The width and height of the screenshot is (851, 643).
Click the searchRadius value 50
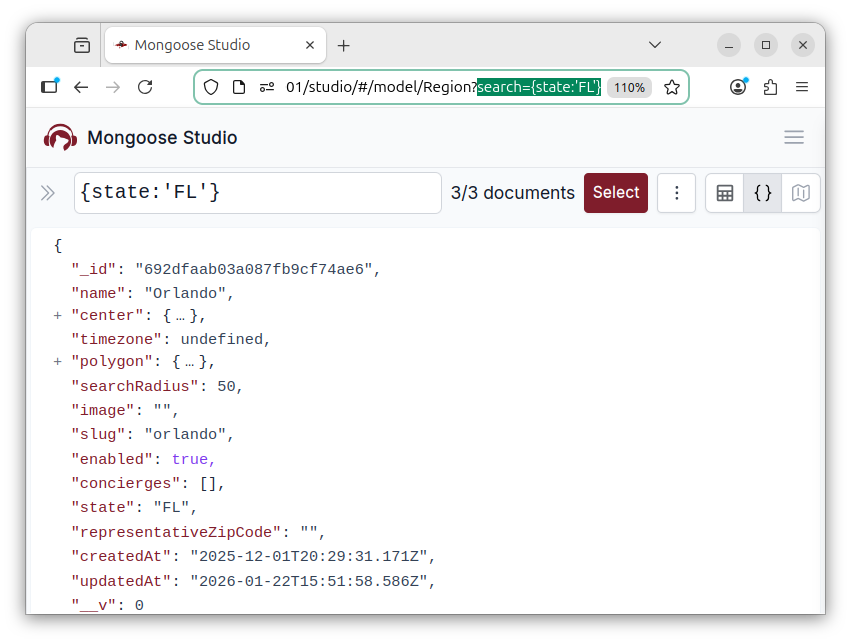coord(226,386)
